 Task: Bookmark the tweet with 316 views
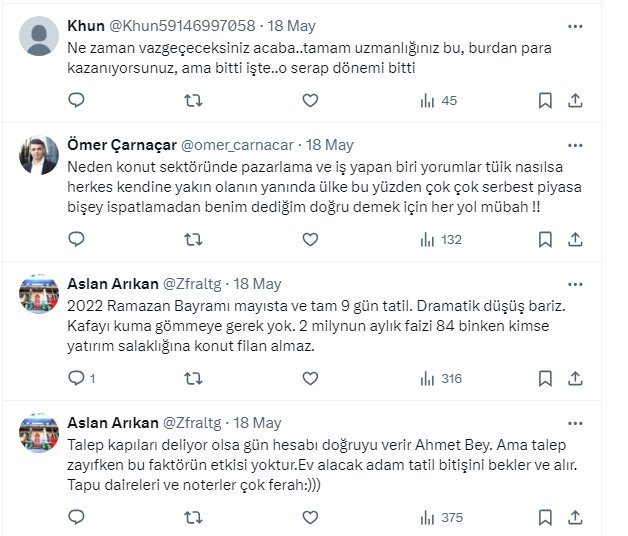pos(545,378)
